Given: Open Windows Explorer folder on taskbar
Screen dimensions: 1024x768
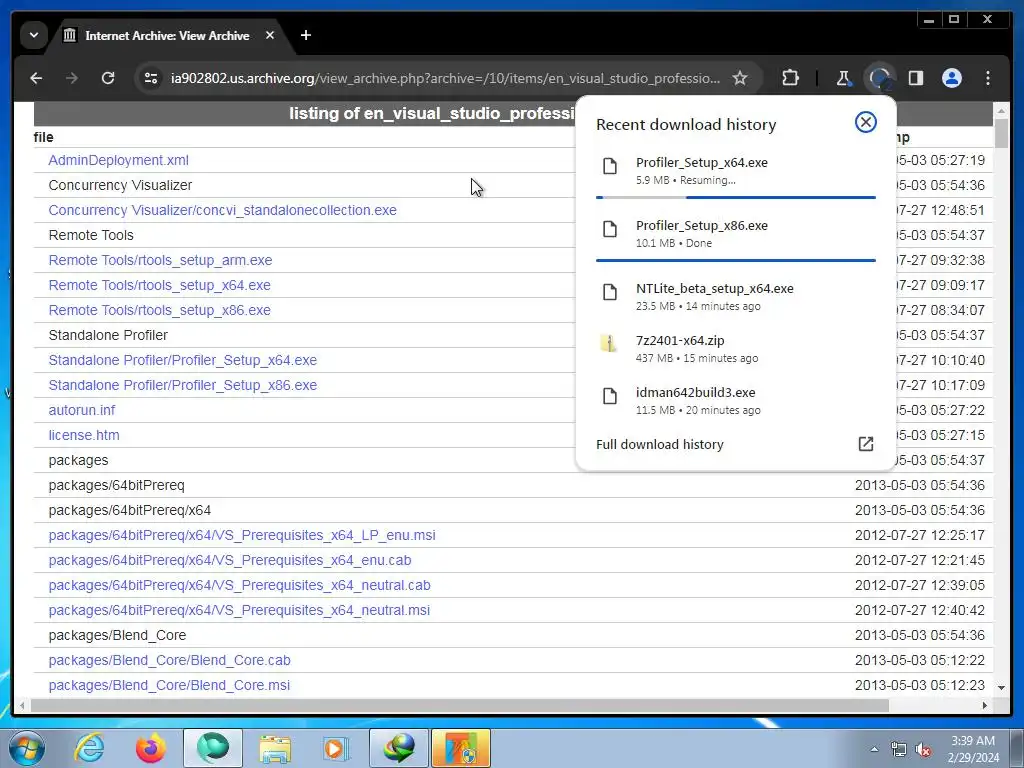Looking at the screenshot, I should [275, 748].
